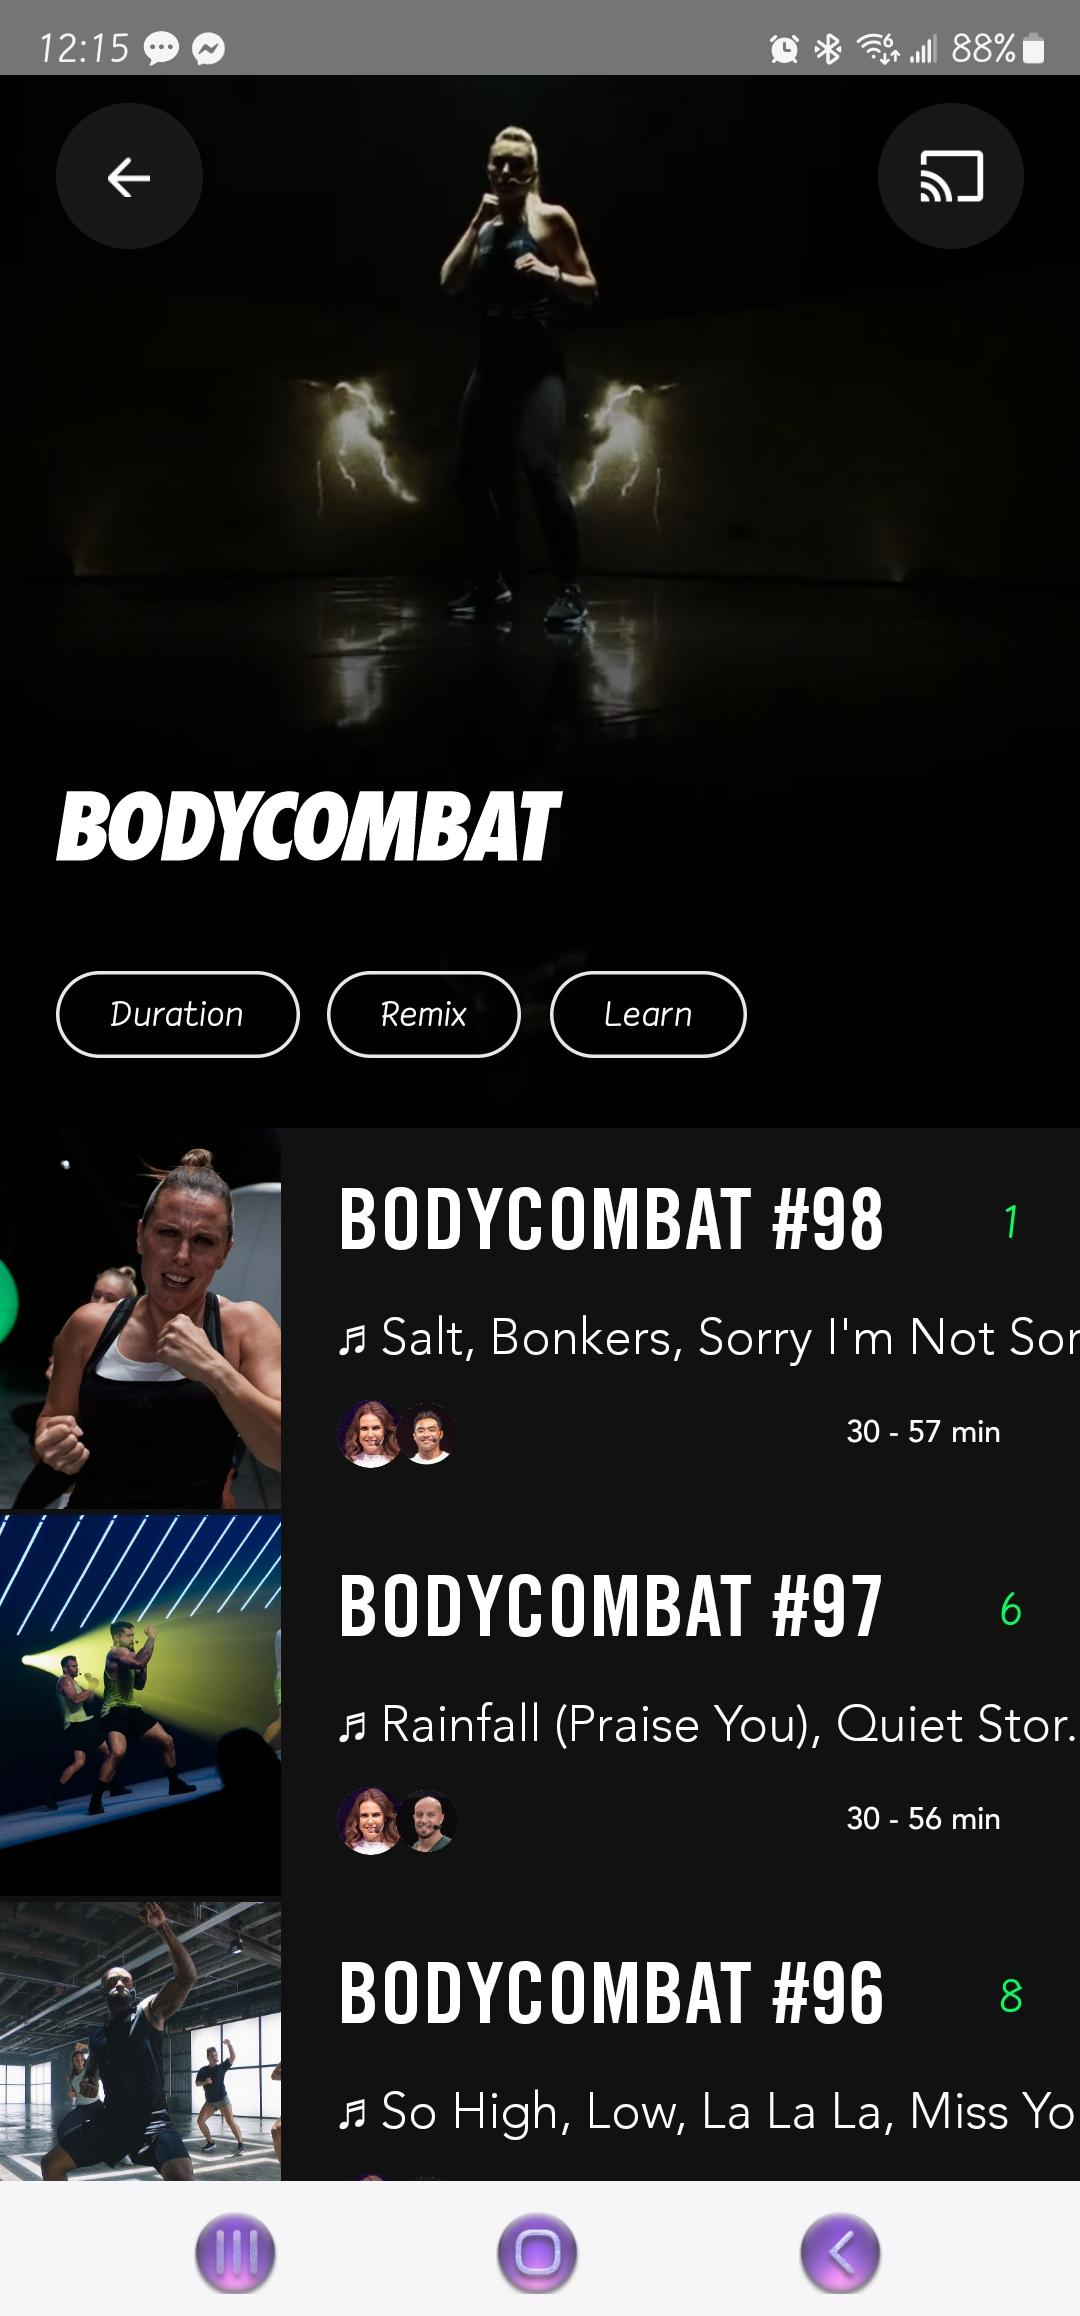The image size is (1080, 2316).
Task: Select the Duration filter chip
Action: pos(178,1014)
